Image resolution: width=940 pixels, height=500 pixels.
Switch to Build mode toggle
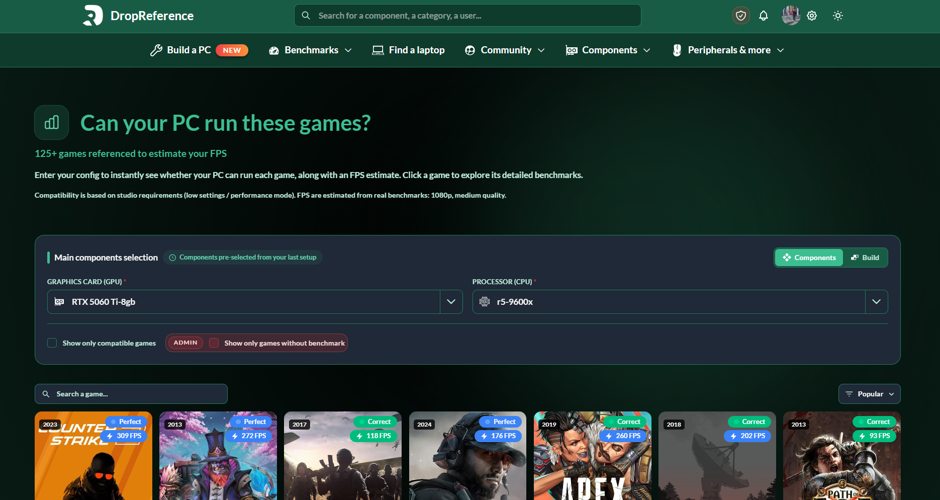tap(865, 257)
